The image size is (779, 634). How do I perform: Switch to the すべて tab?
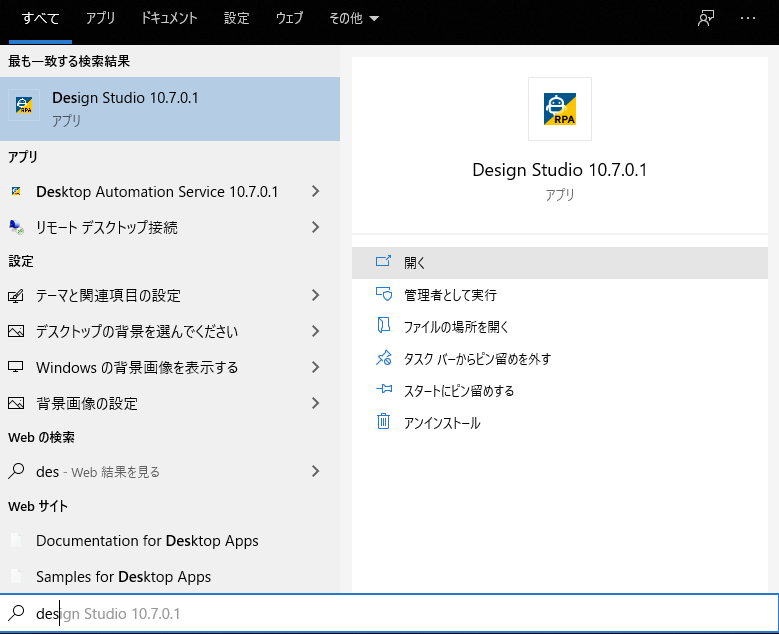(40, 18)
